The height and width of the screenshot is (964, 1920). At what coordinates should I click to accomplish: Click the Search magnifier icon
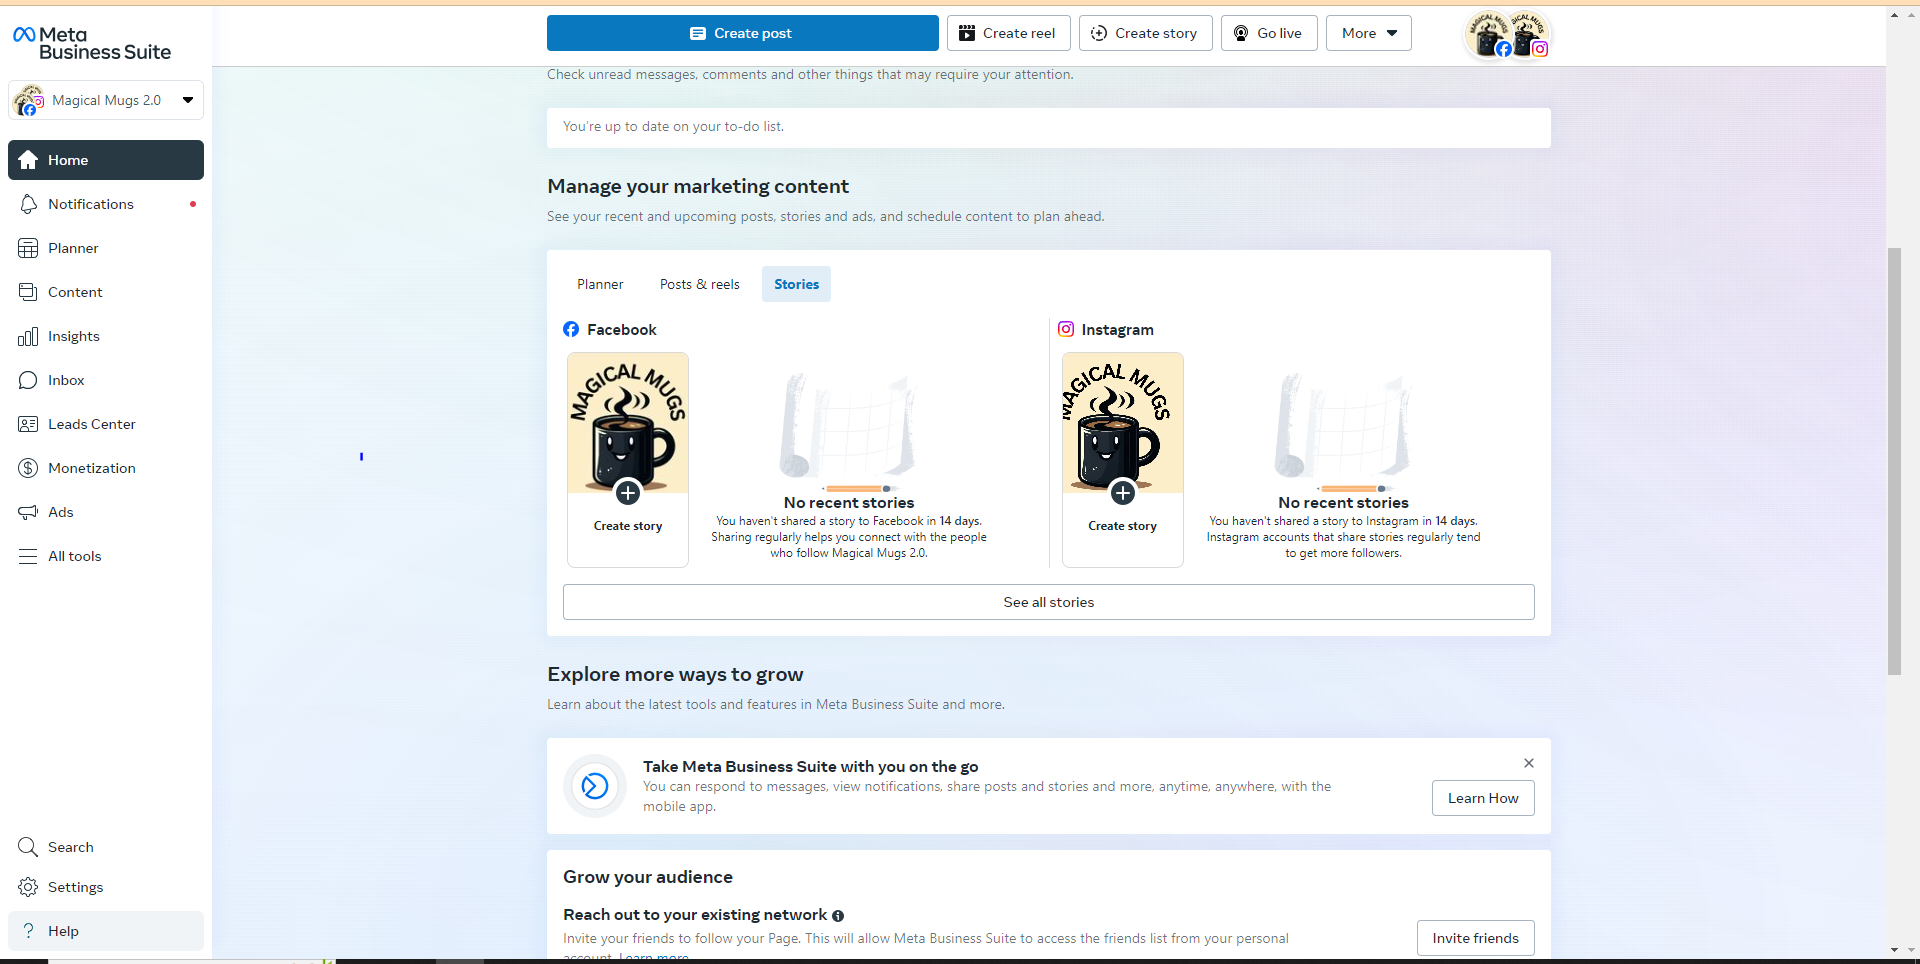click(x=28, y=847)
